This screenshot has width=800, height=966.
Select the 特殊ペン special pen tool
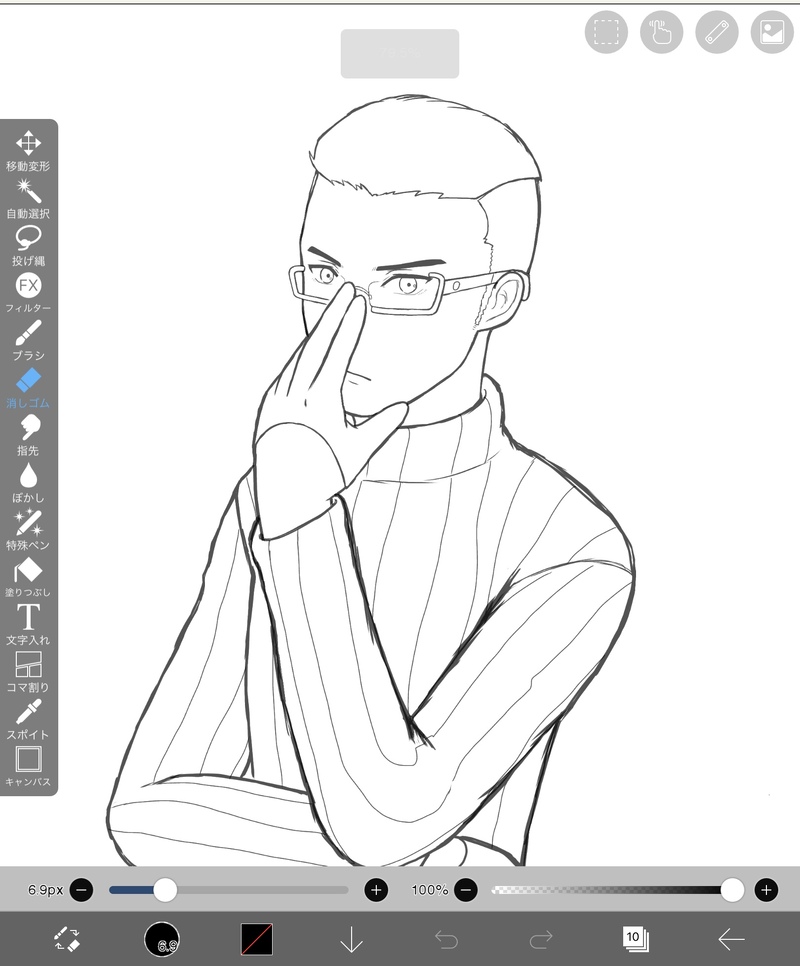click(28, 530)
